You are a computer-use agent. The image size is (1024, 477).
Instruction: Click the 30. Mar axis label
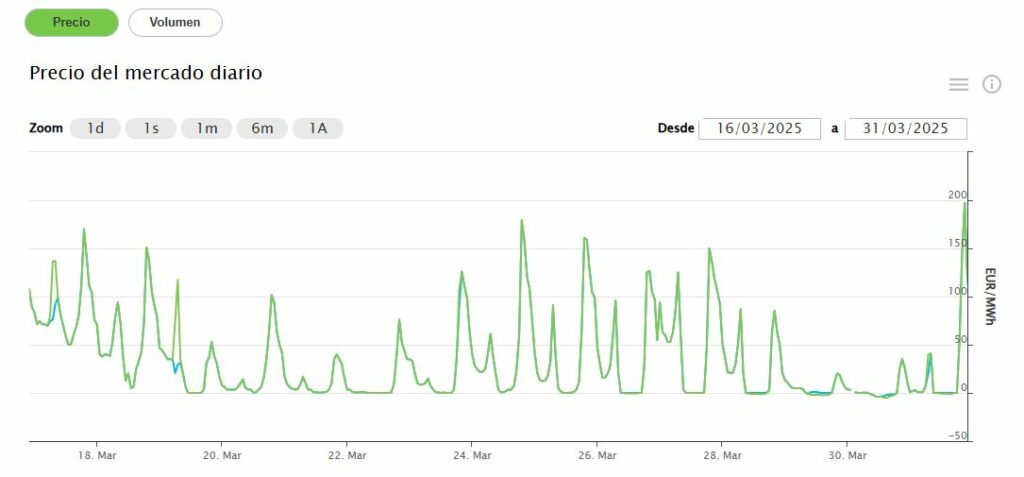(847, 455)
